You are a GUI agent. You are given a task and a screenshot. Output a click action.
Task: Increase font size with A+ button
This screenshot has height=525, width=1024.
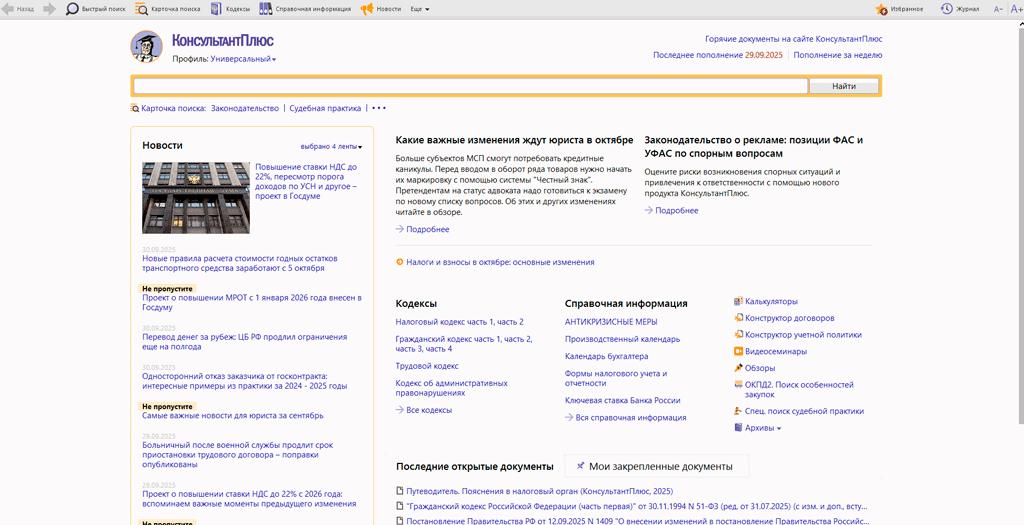coord(1016,9)
